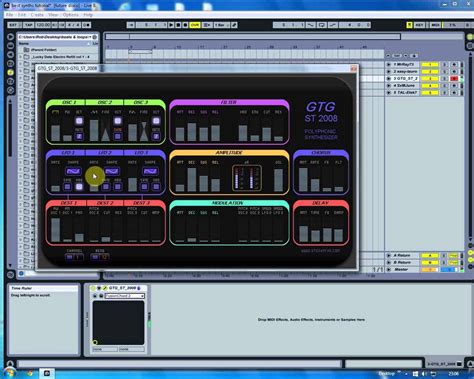Open File Browser 1 sidebar icon
This screenshot has width=474, height=379.
[11, 64]
